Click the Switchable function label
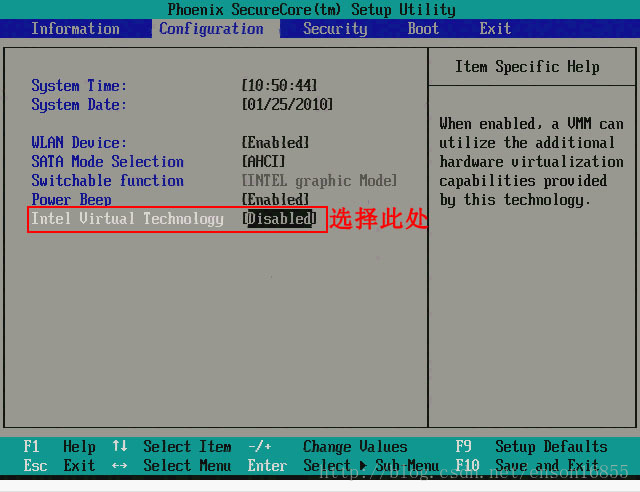Screen dimensions: 640x492 click(107, 180)
